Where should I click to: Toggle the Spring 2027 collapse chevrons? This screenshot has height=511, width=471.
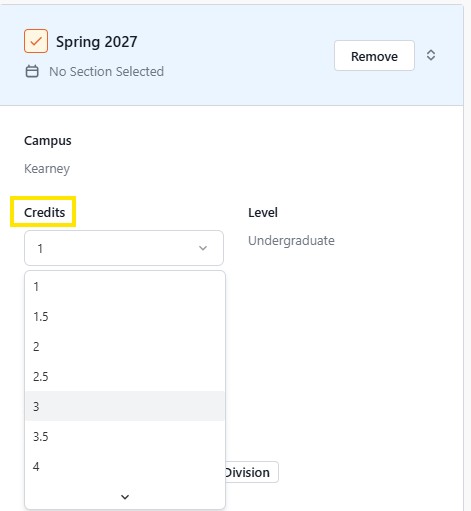click(431, 55)
